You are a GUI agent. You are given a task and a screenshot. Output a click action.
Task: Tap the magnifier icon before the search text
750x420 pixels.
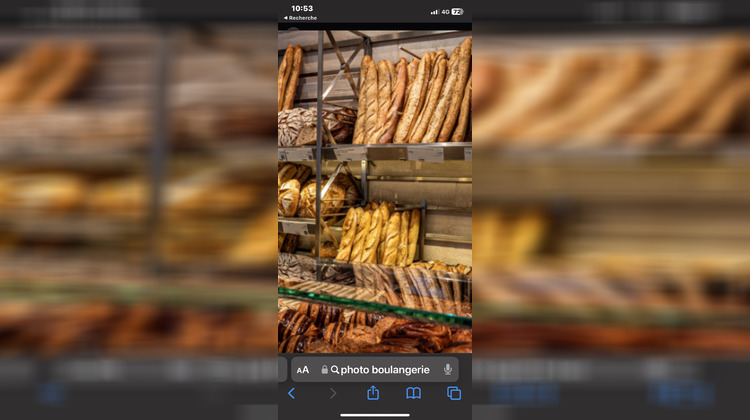335,370
